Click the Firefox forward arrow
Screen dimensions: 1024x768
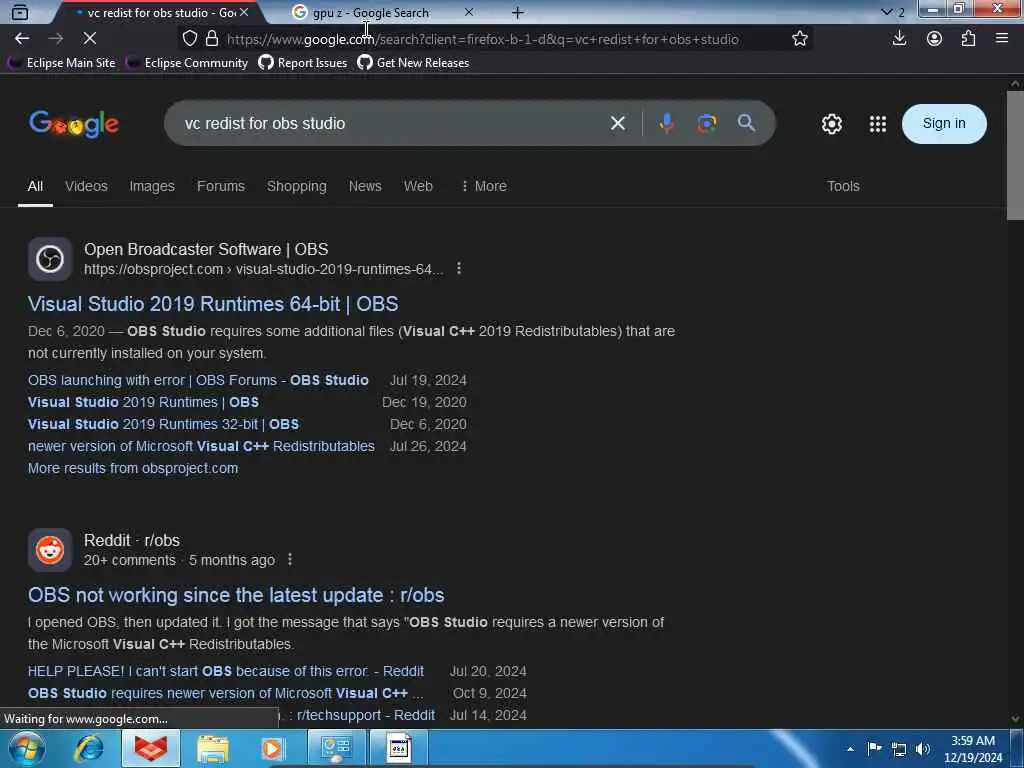pyautogui.click(x=56, y=39)
